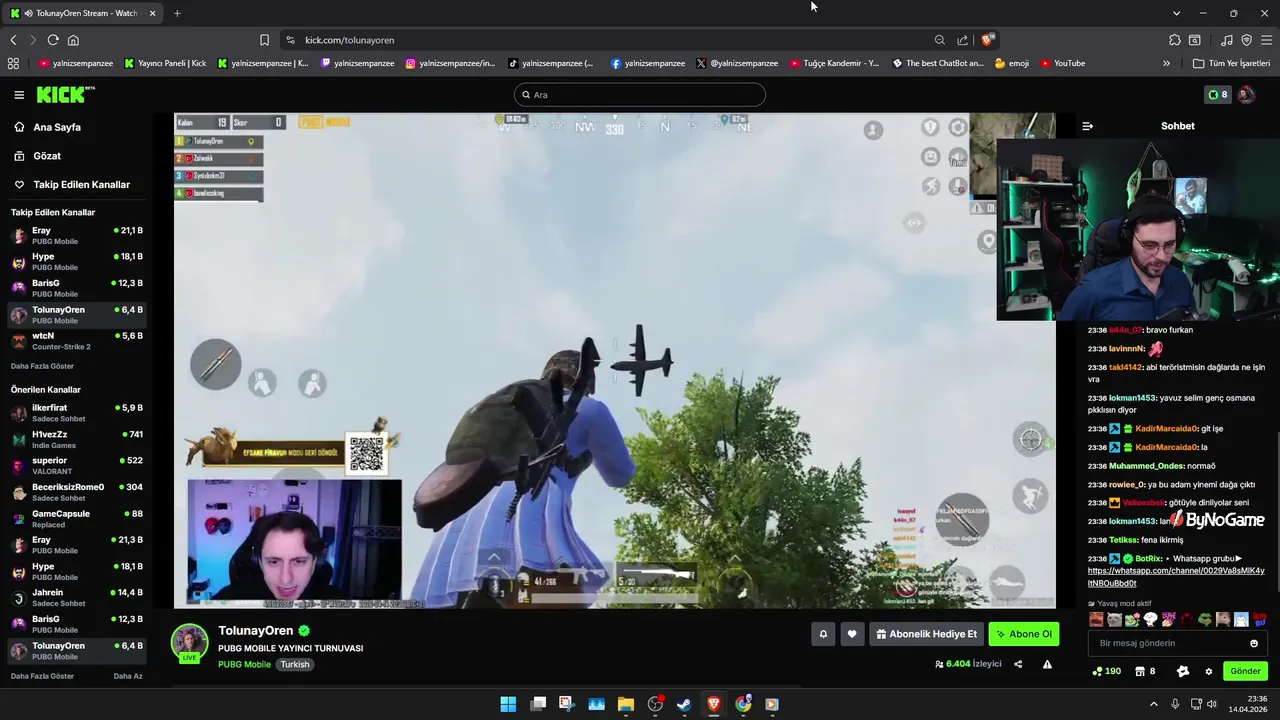Collapse list with Daha Az
This screenshot has width=1280, height=720.
click(x=128, y=676)
